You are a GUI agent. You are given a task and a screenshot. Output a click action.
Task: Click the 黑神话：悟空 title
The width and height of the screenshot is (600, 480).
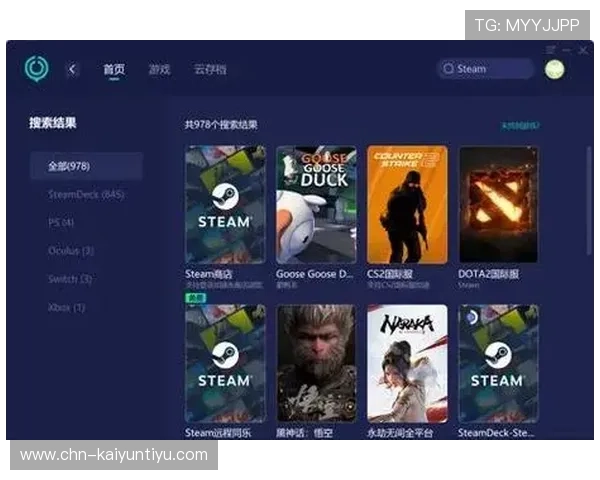click(304, 433)
